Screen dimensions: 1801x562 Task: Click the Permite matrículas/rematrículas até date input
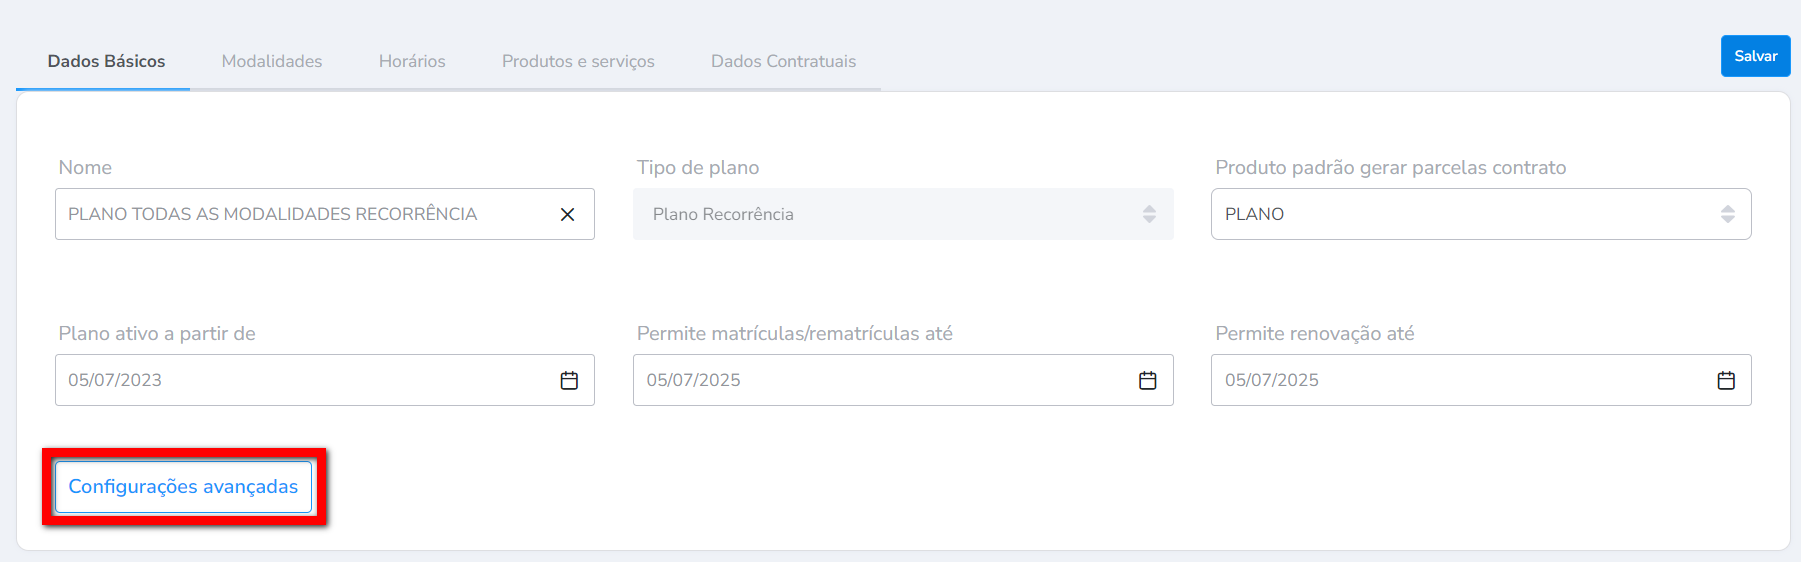coord(880,380)
